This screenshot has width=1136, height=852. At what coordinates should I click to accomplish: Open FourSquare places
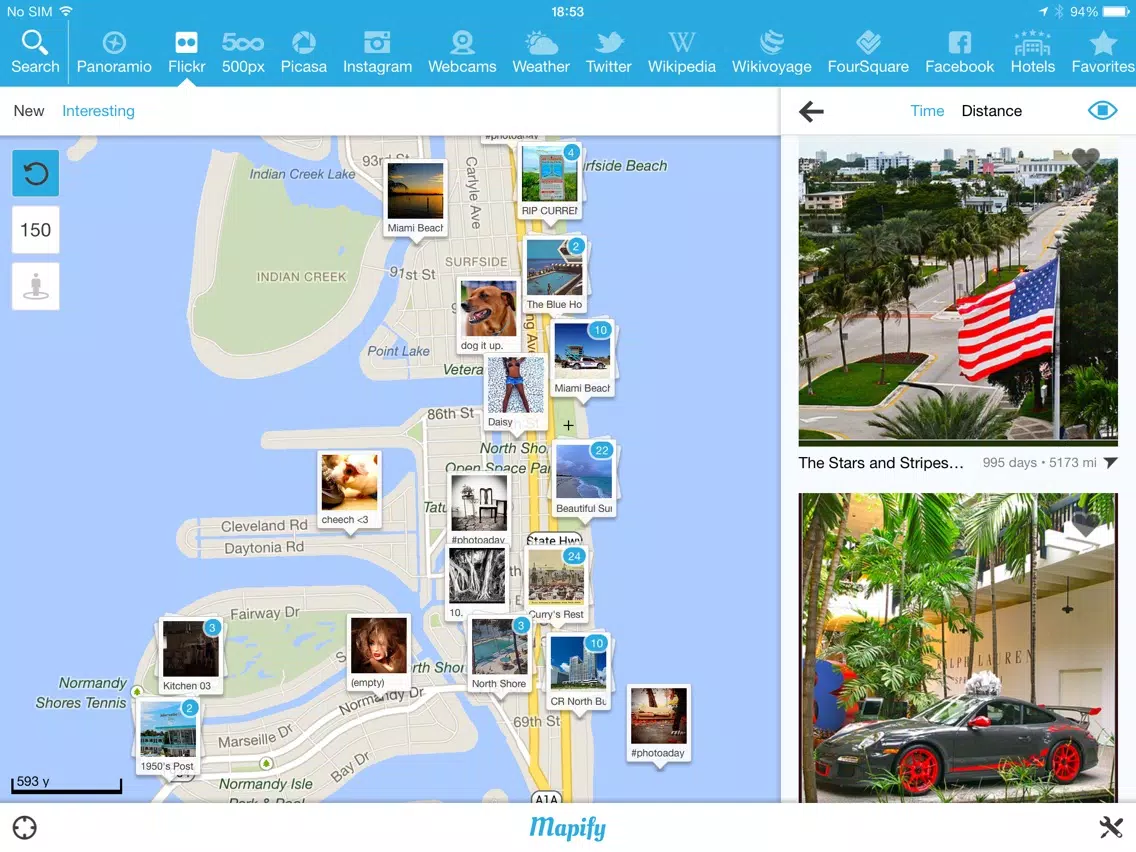[x=868, y=52]
